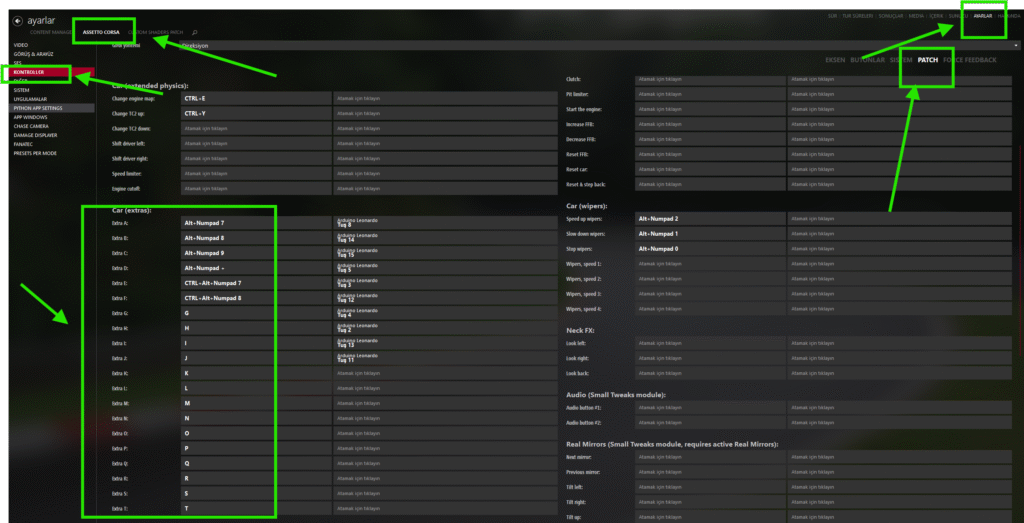The image size is (1024, 523).
Task: Click the Arduino Leonardo Tuş 11 binding for Extra J
Action: pos(445,358)
